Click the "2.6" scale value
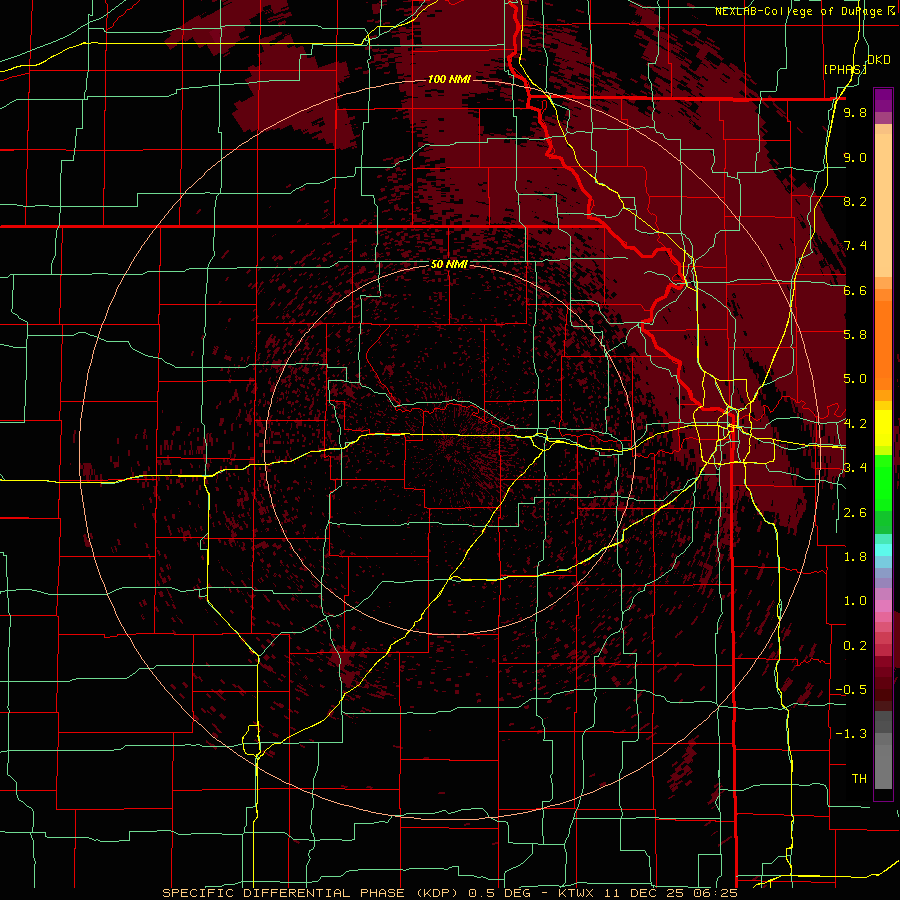900x900 pixels. point(855,513)
